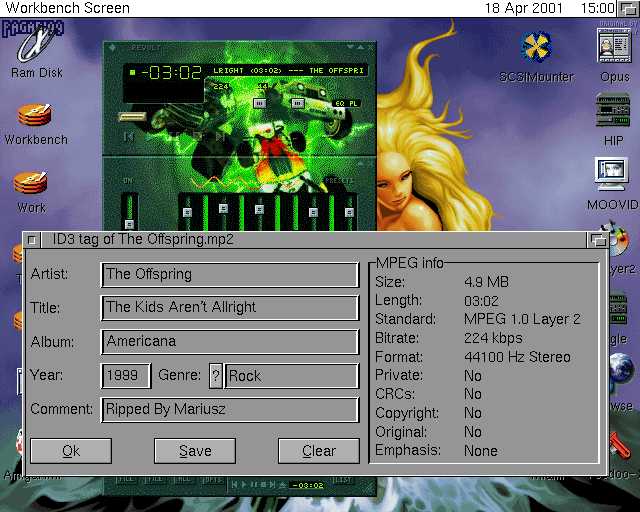This screenshot has height=512, width=640.
Task: Click the Album field containing Americana
Action: pos(230,342)
